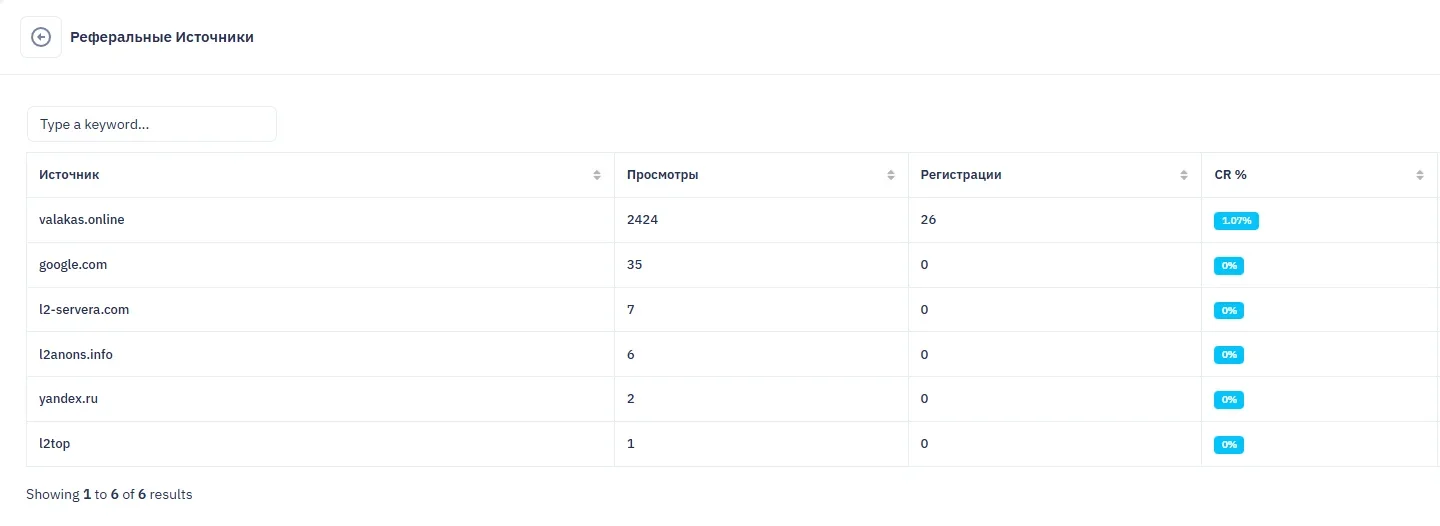Sort by Регистрации column sort icon
The height and width of the screenshot is (526, 1440).
click(1185, 175)
